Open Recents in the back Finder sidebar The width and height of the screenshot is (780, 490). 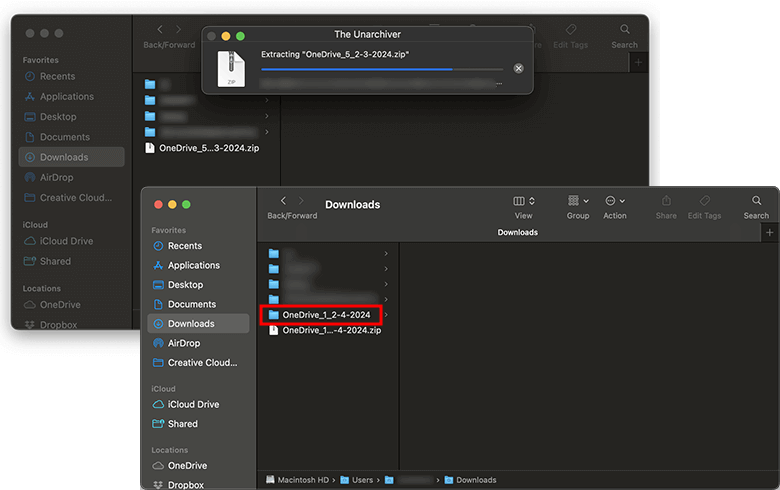[x=50, y=76]
